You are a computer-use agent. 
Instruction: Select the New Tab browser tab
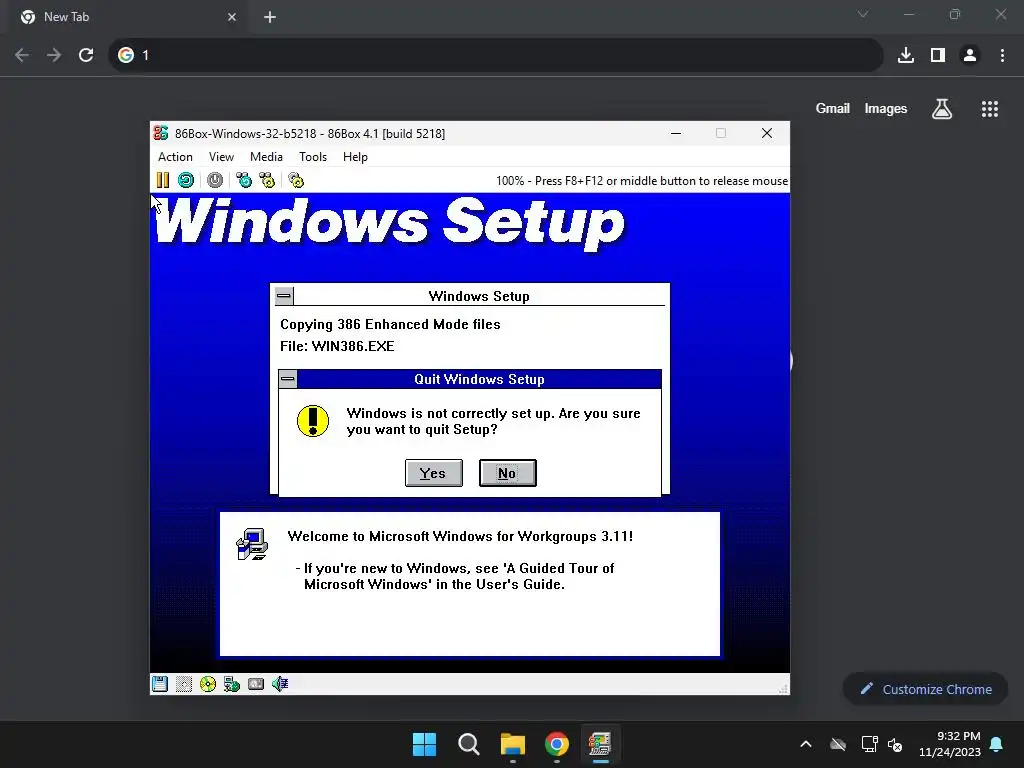[127, 17]
